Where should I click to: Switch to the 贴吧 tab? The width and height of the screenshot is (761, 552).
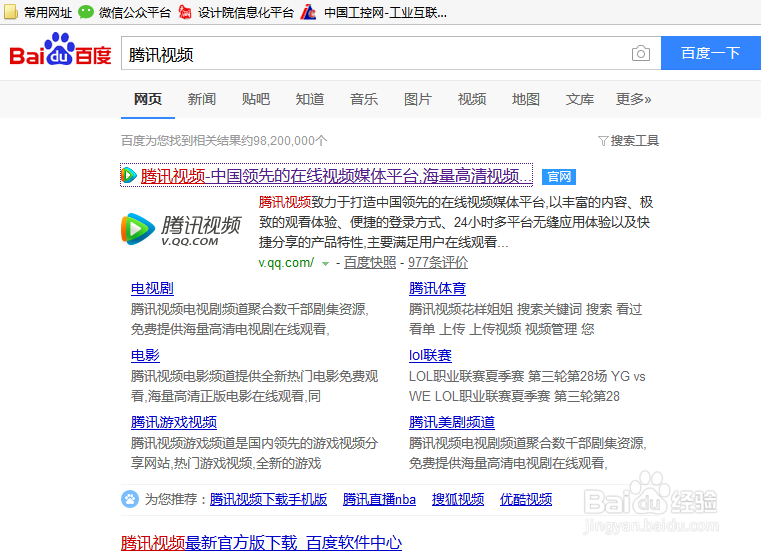pos(256,99)
